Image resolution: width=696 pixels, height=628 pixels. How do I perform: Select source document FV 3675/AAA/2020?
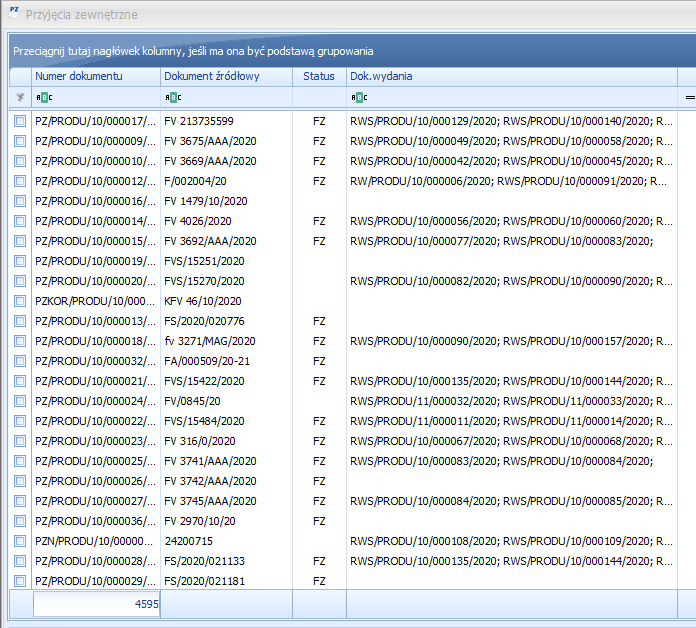pos(210,141)
